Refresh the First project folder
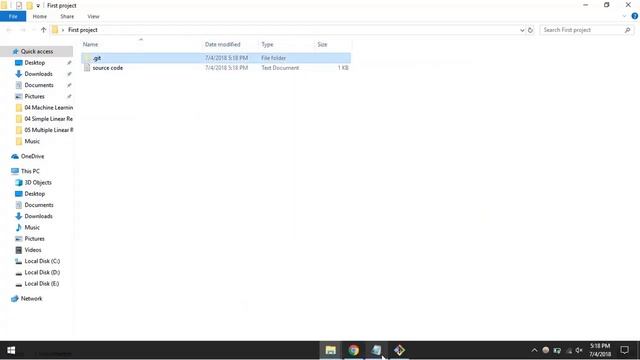Image resolution: width=640 pixels, height=360 pixels. (x=530, y=30)
